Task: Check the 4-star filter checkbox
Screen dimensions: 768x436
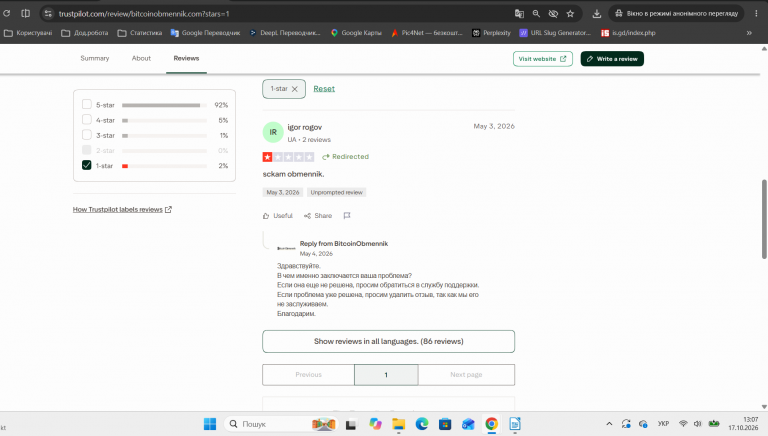Action: tap(87, 120)
